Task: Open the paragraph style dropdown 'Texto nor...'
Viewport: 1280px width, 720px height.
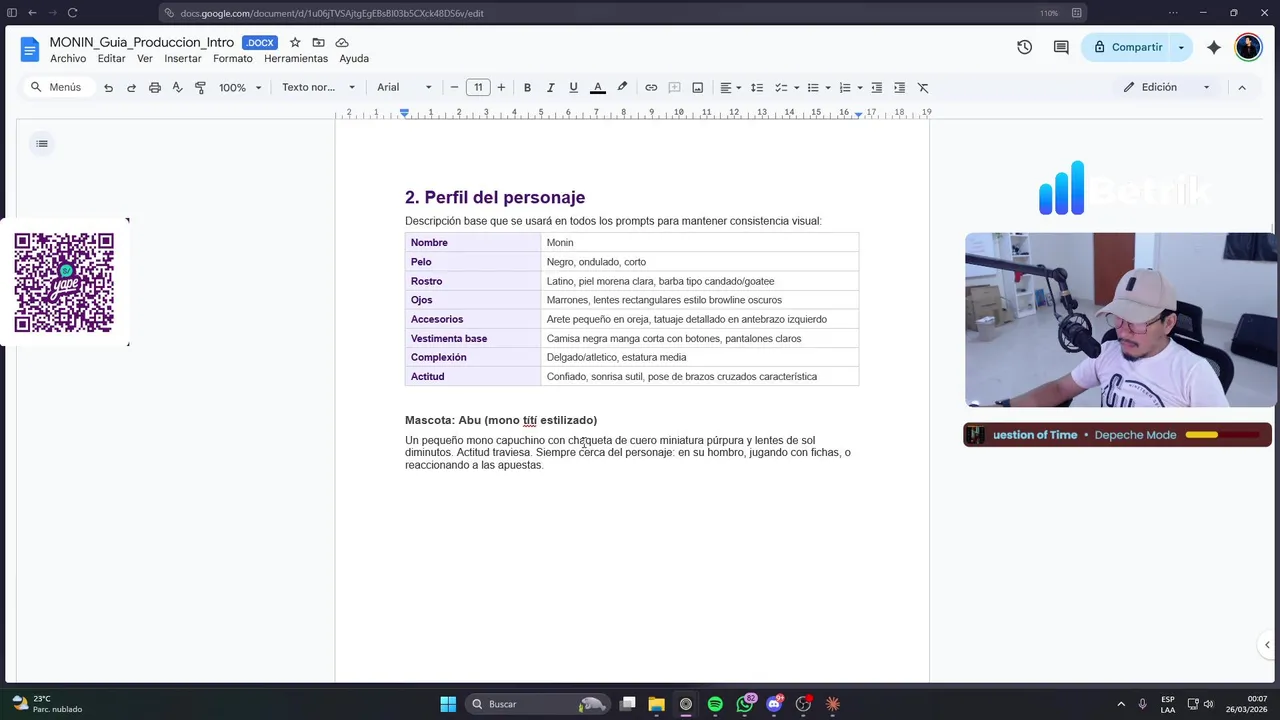Action: [x=318, y=88]
